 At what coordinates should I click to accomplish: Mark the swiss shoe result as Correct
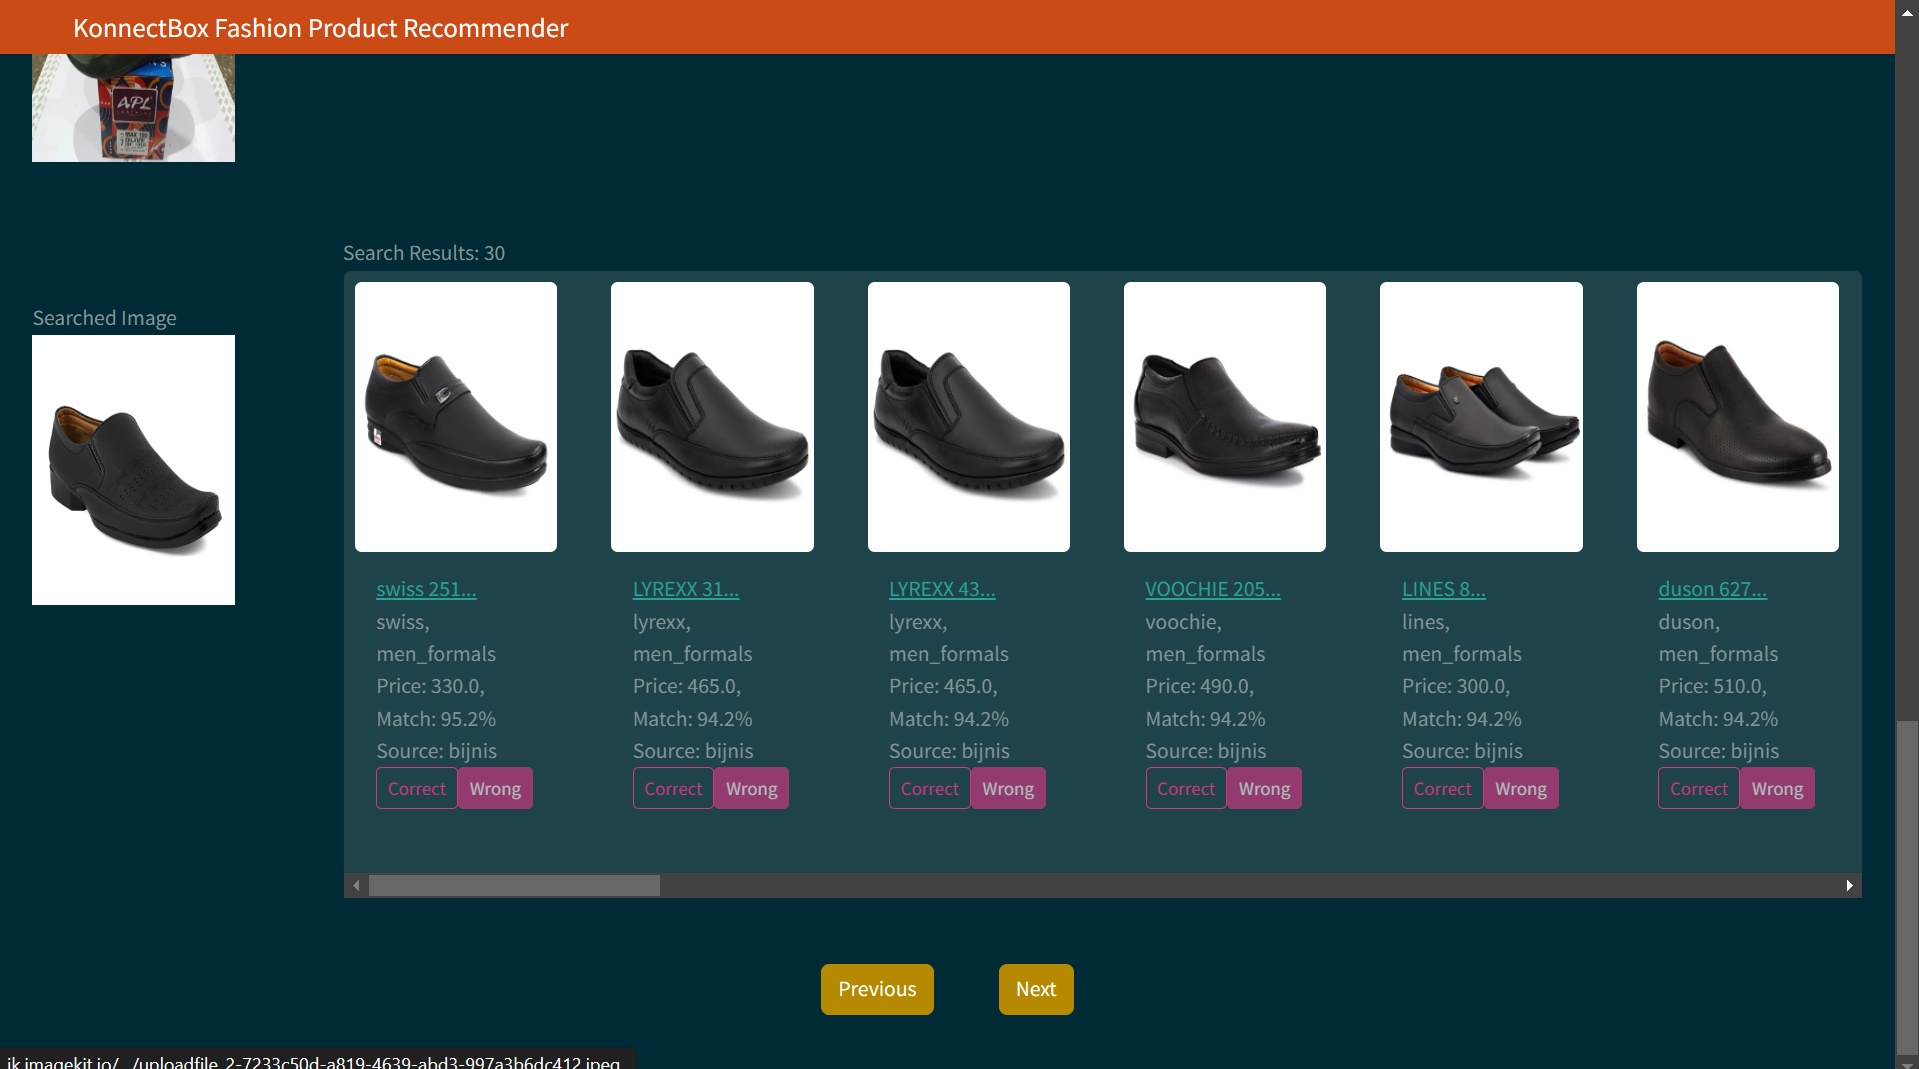coord(416,788)
